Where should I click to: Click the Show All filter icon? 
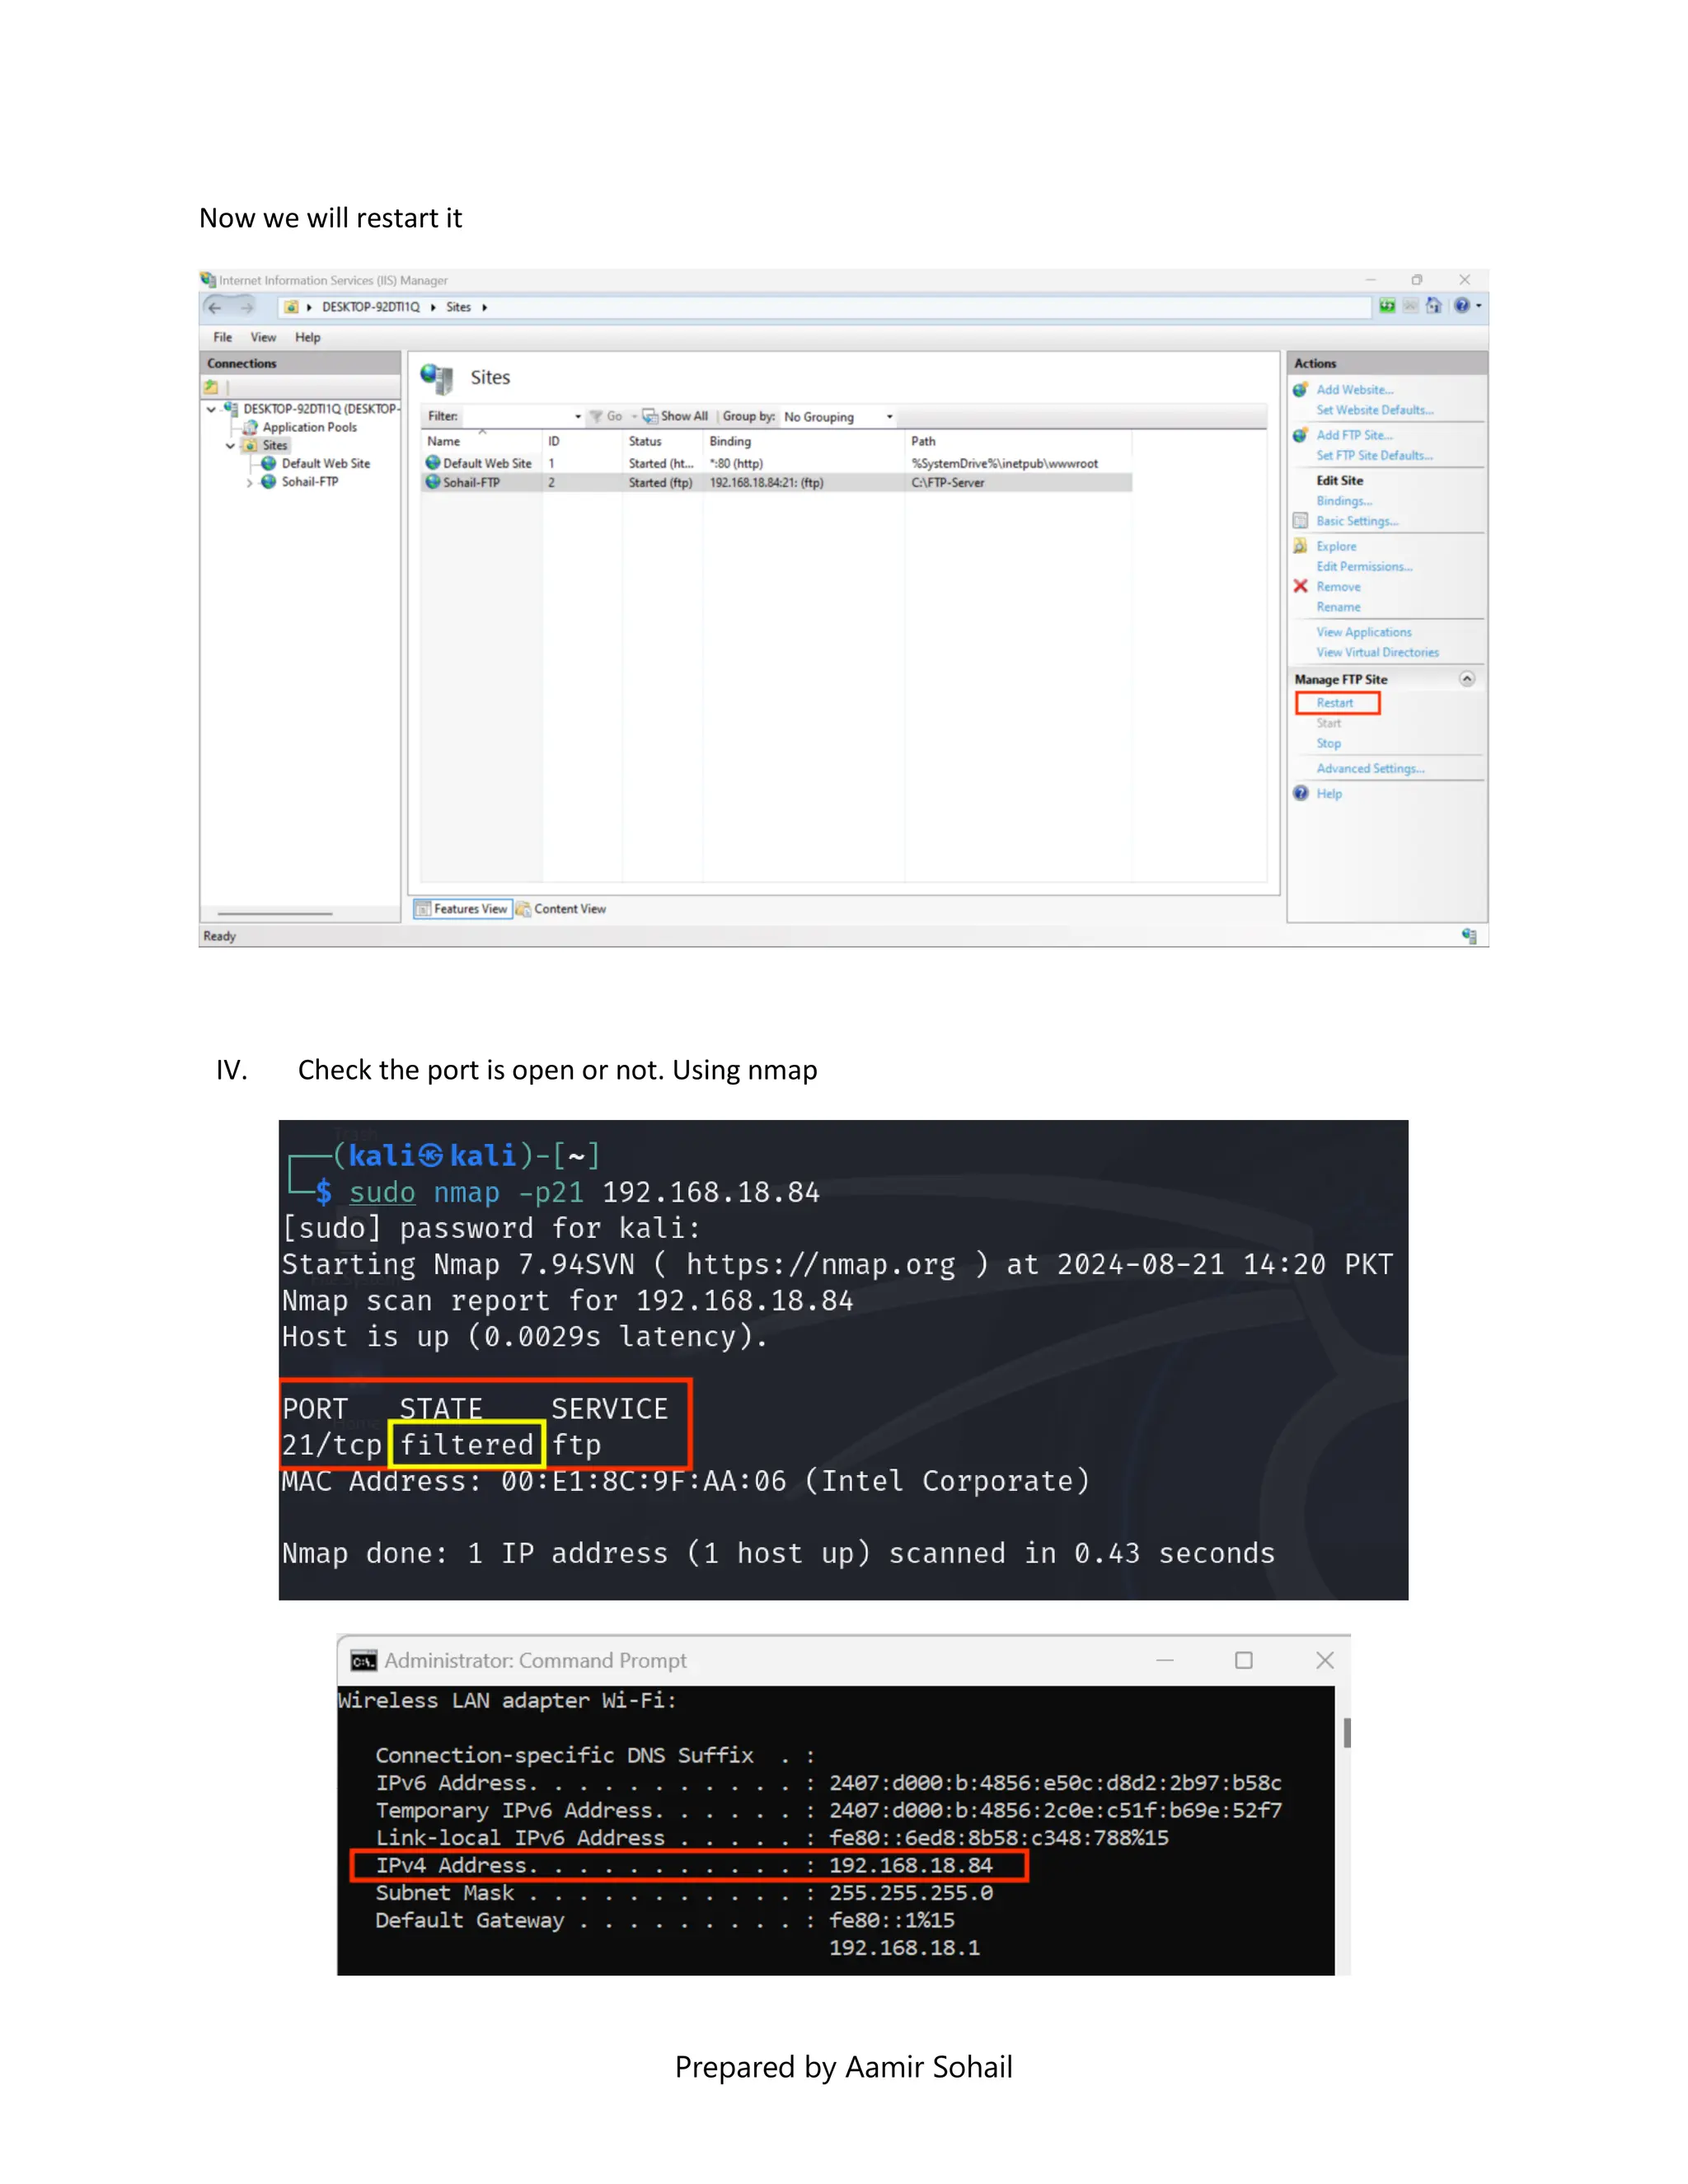[650, 416]
